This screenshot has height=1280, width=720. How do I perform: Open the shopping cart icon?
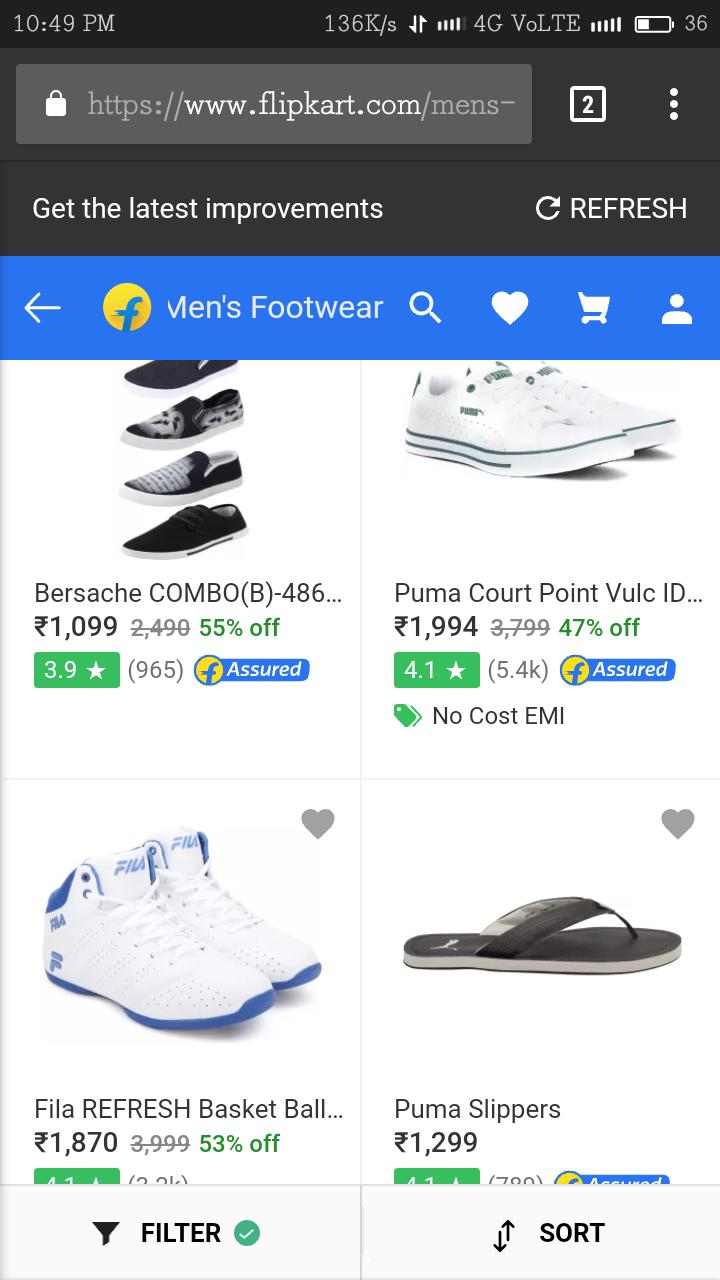coord(594,308)
